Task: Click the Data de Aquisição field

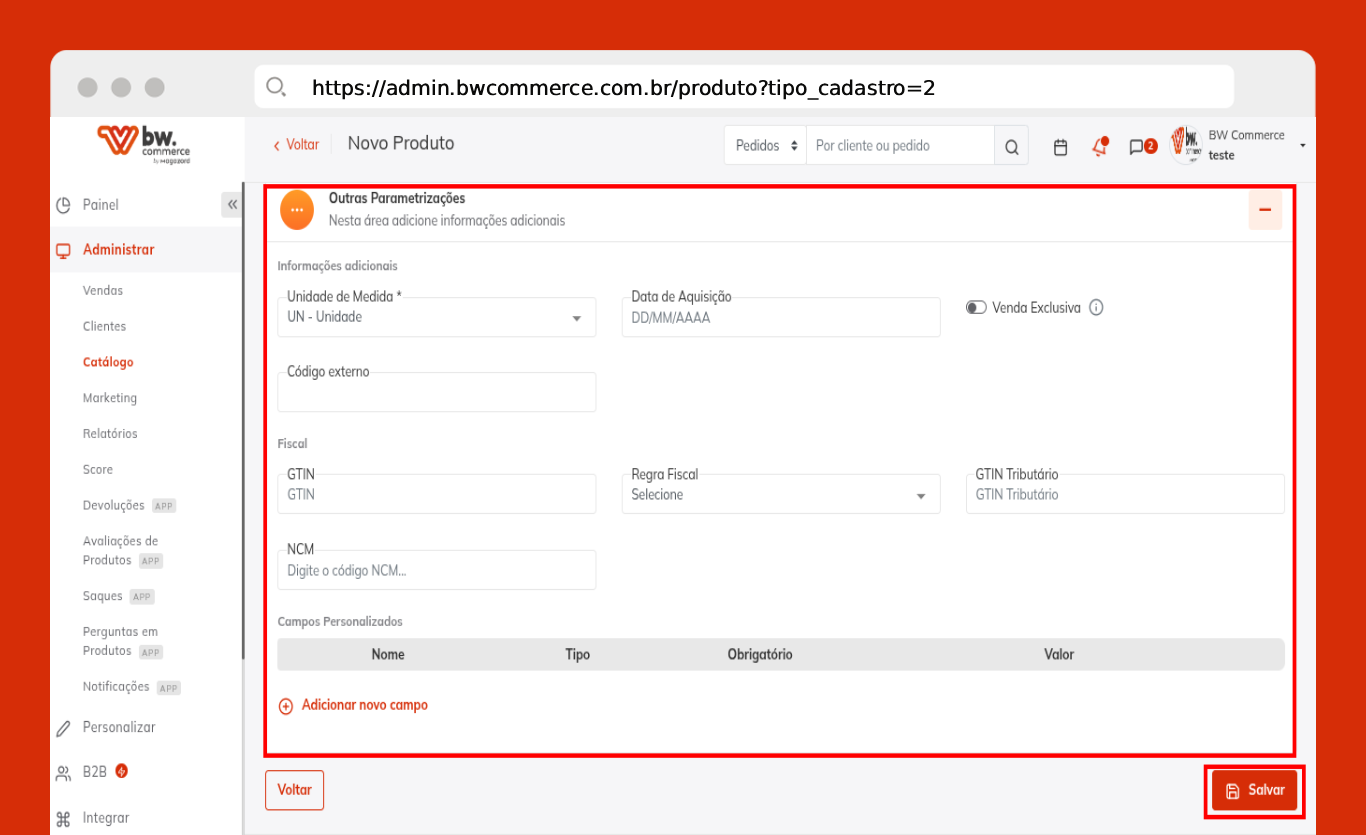Action: point(780,318)
